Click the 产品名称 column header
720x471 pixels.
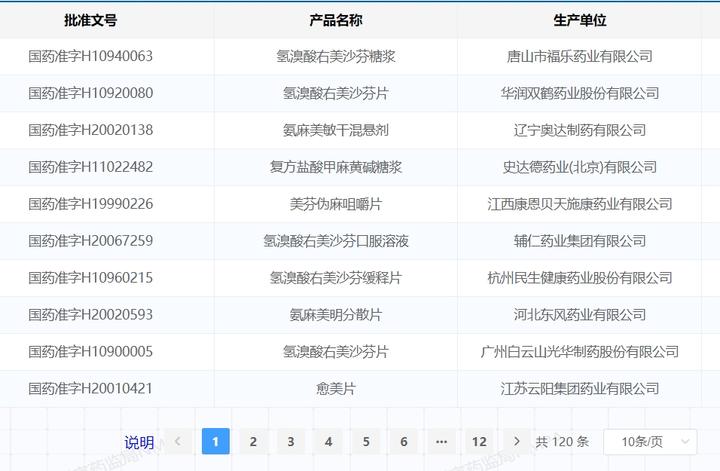336,20
